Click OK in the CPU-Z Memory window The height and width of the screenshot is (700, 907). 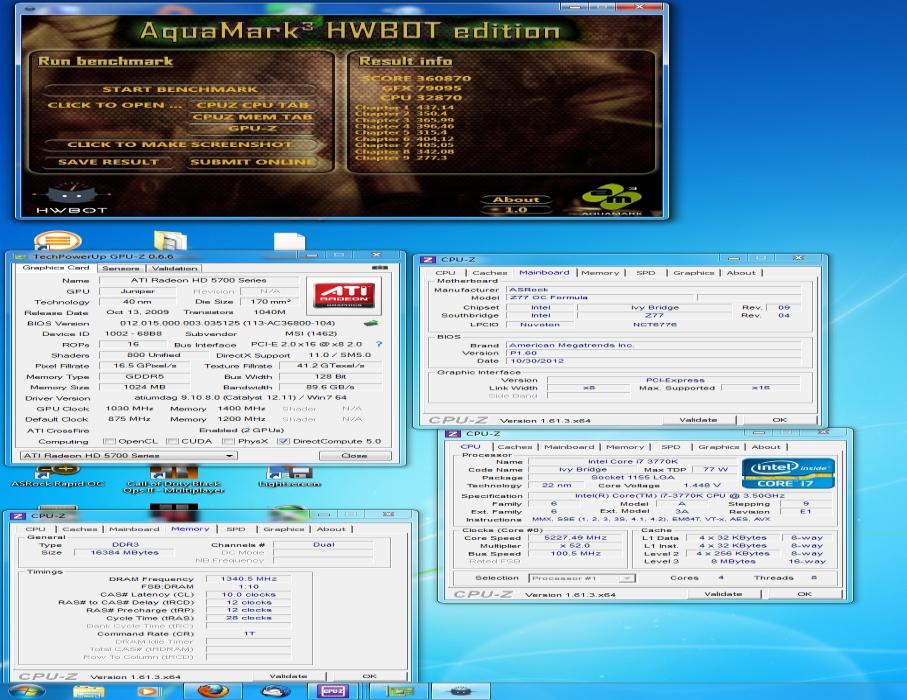pos(369,676)
